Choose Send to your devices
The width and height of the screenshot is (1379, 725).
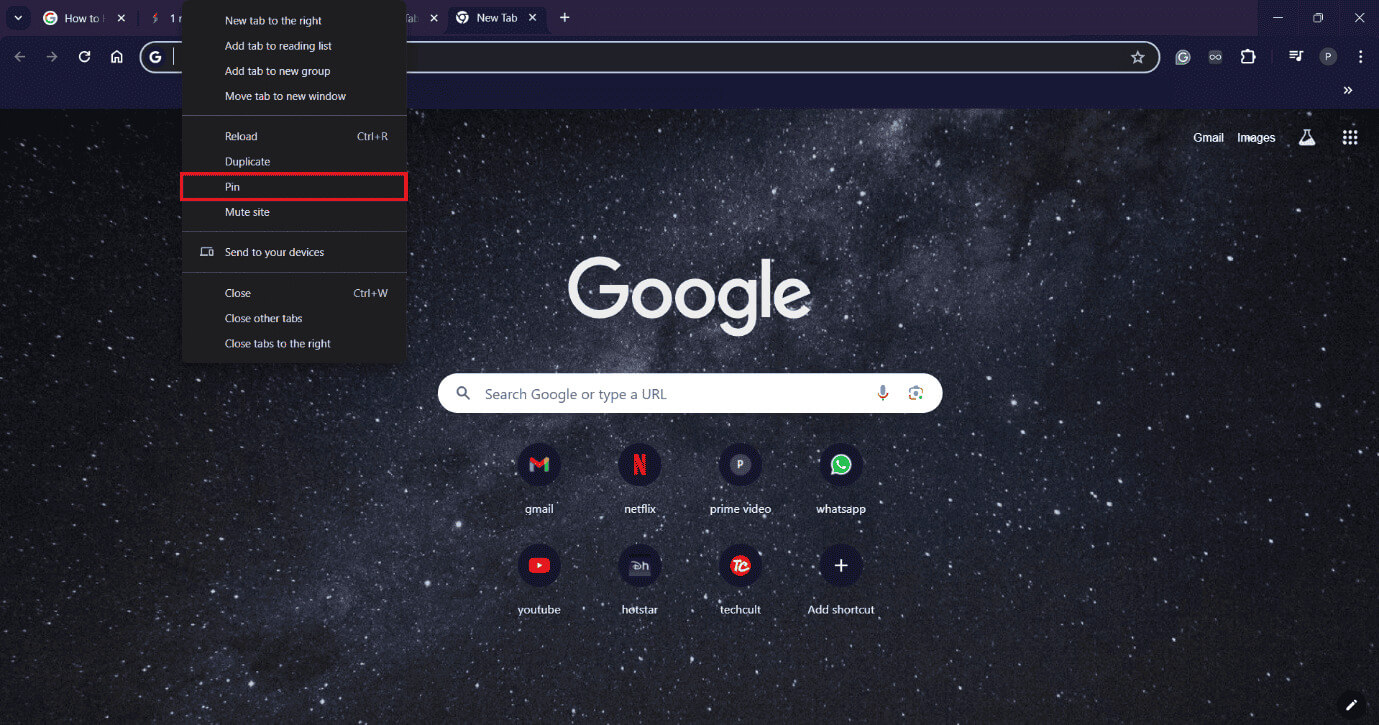point(294,252)
